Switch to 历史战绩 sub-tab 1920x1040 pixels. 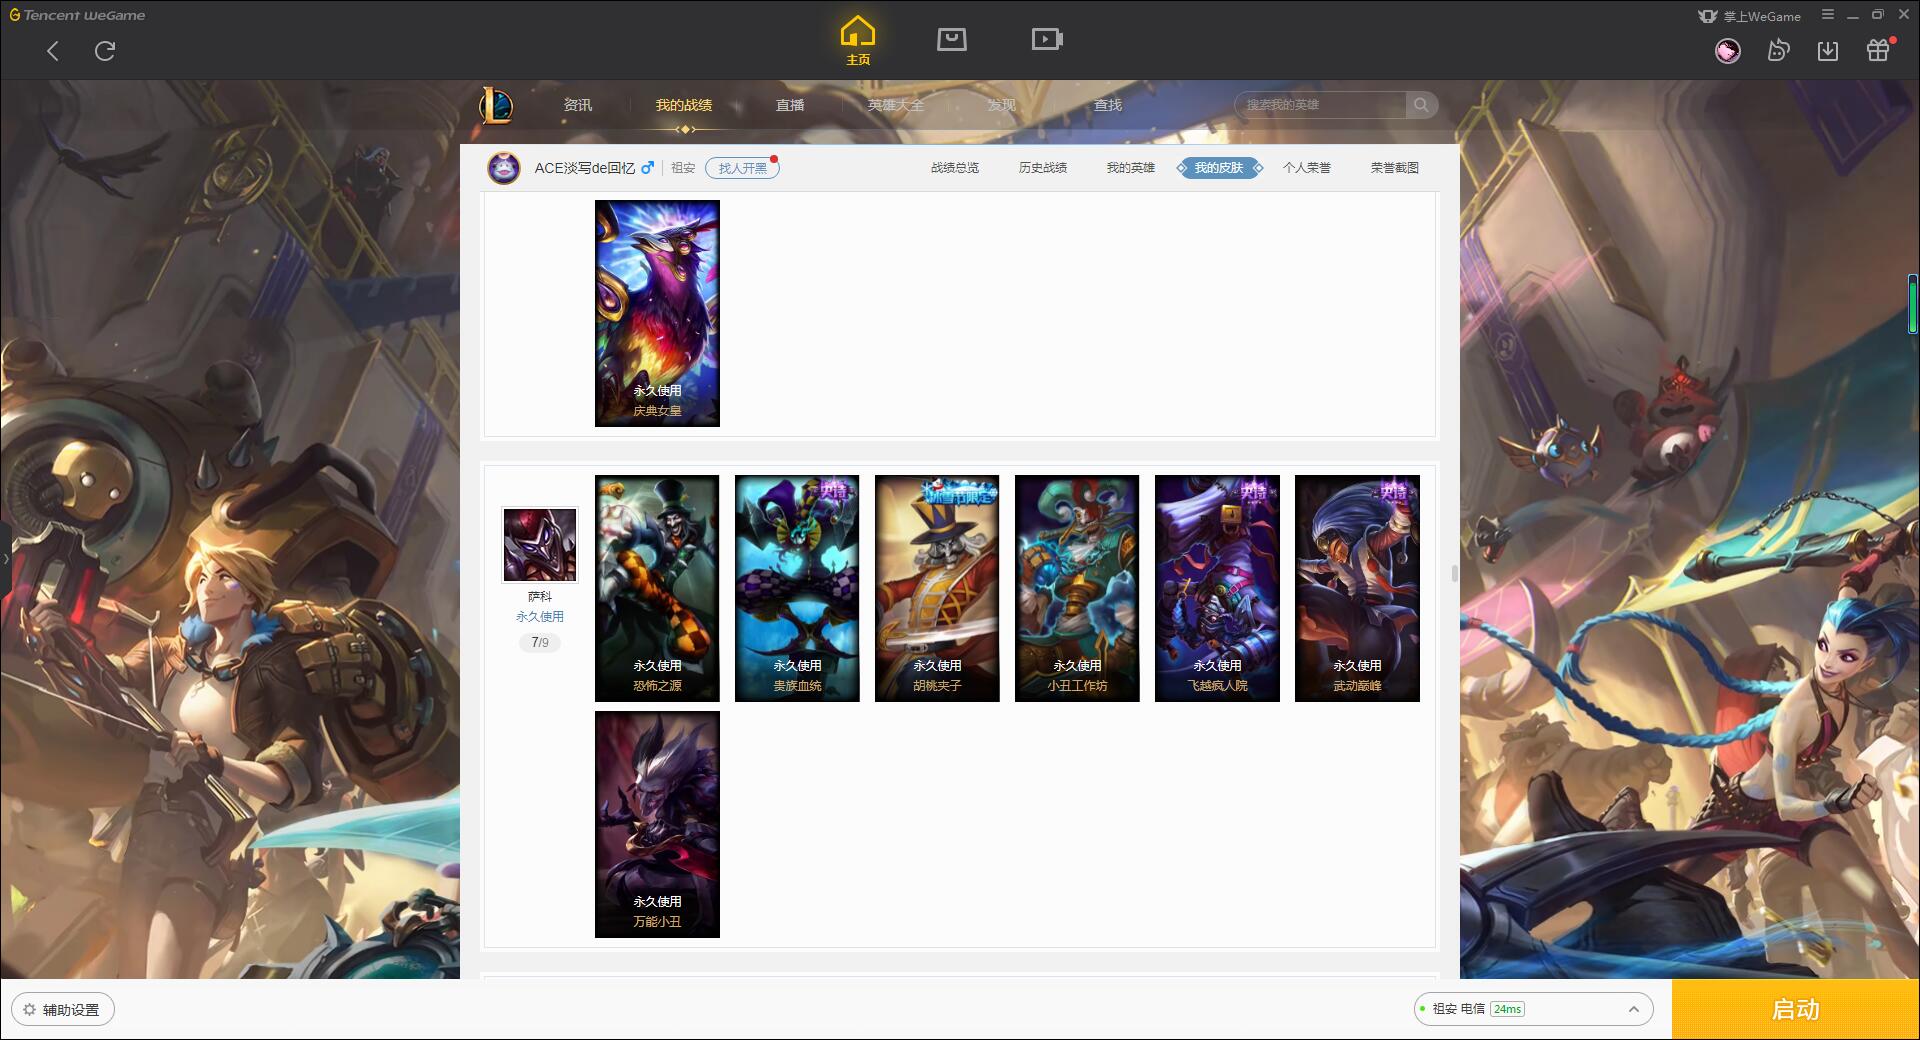pos(1043,168)
